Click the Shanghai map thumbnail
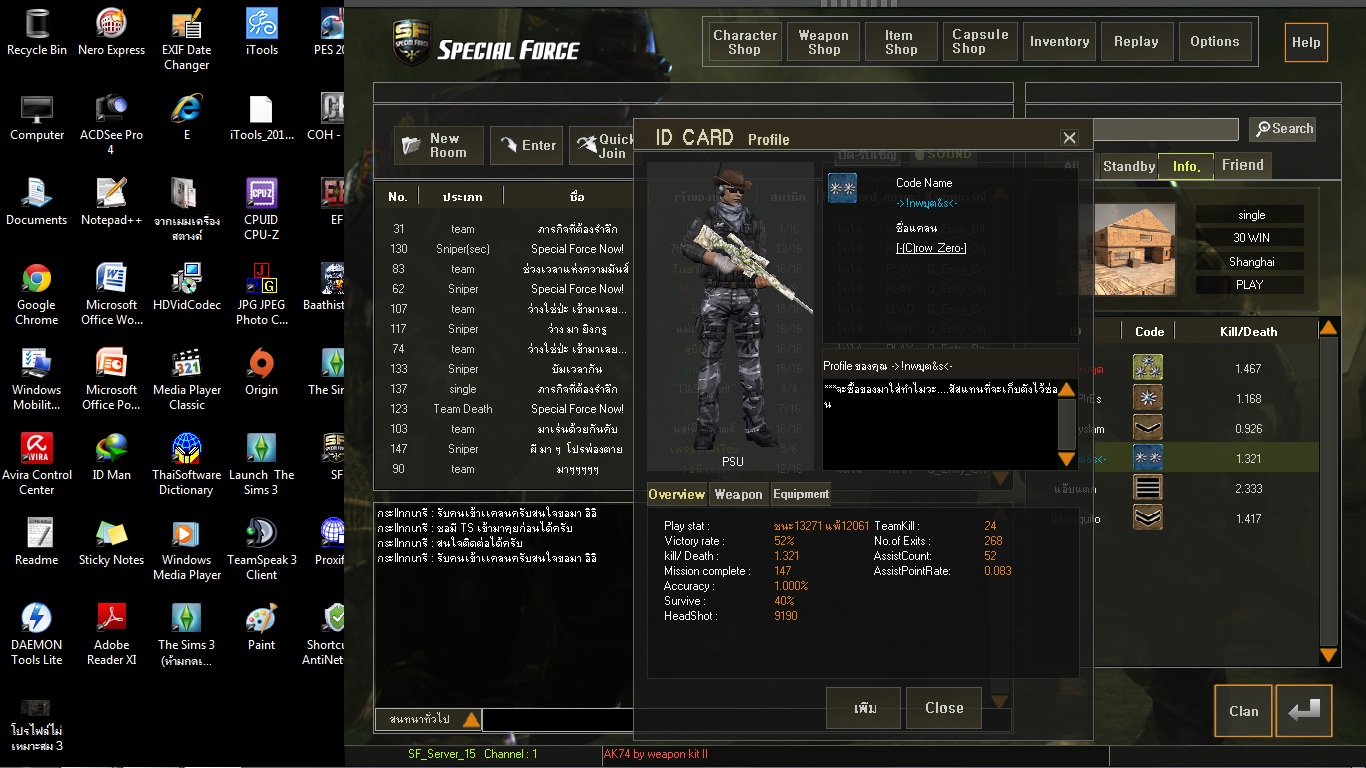Screen dimensions: 1366x768 [1134, 250]
